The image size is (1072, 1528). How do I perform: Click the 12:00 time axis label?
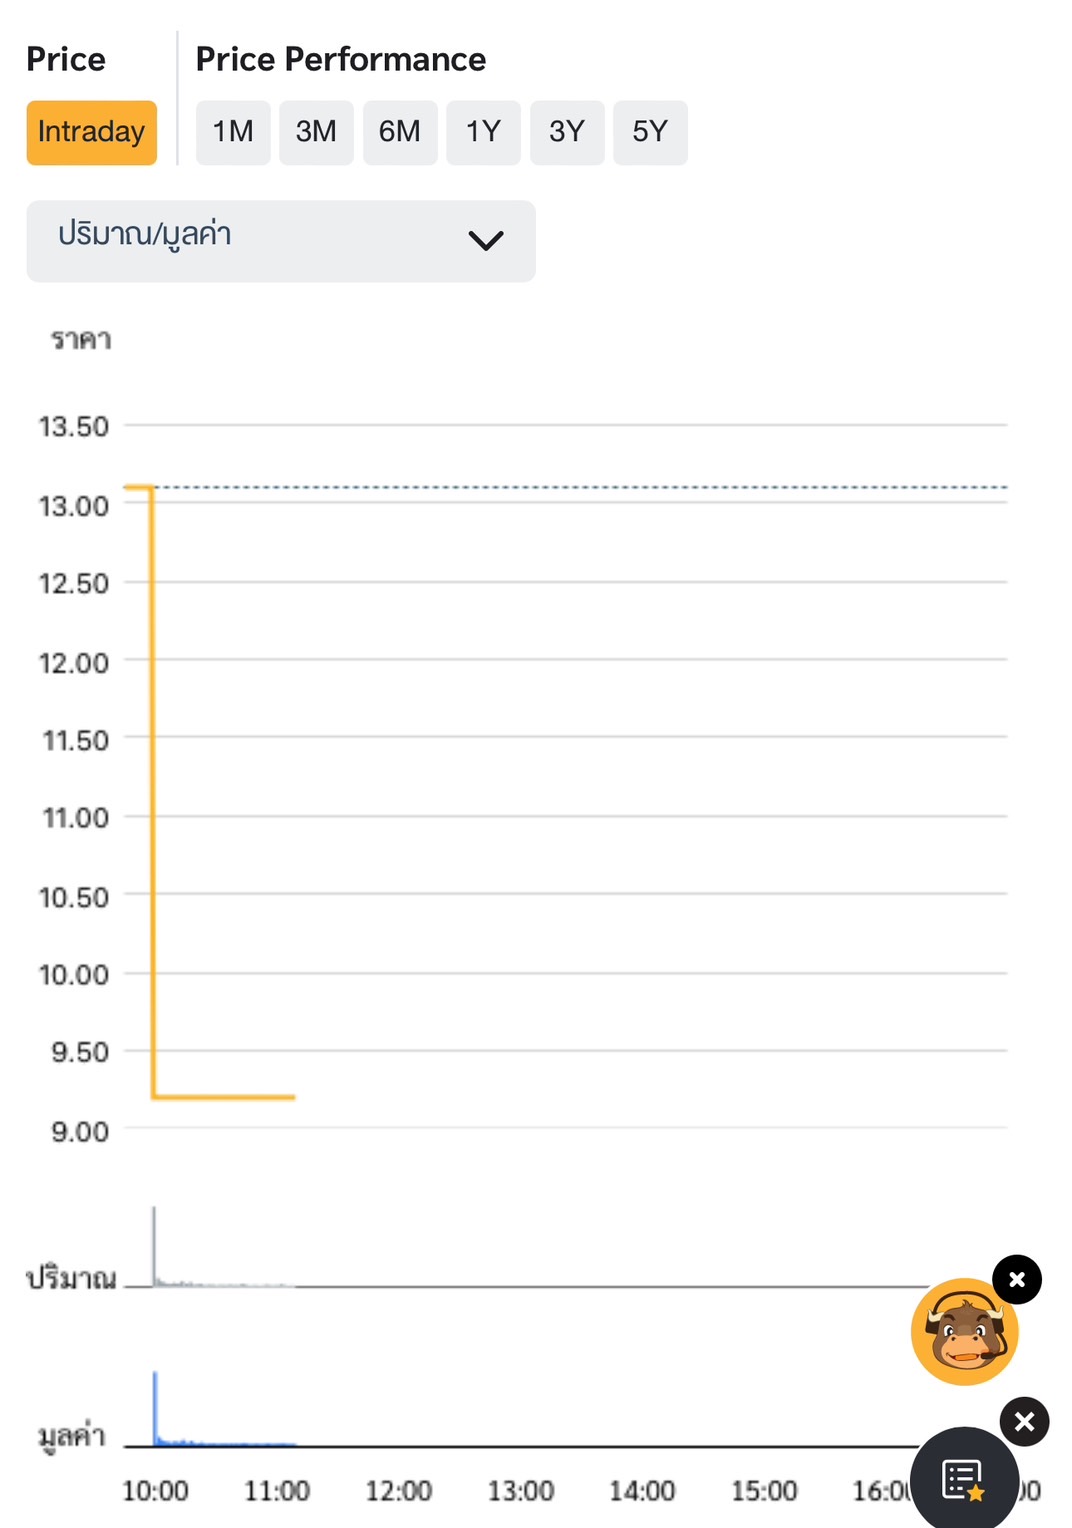[398, 1491]
